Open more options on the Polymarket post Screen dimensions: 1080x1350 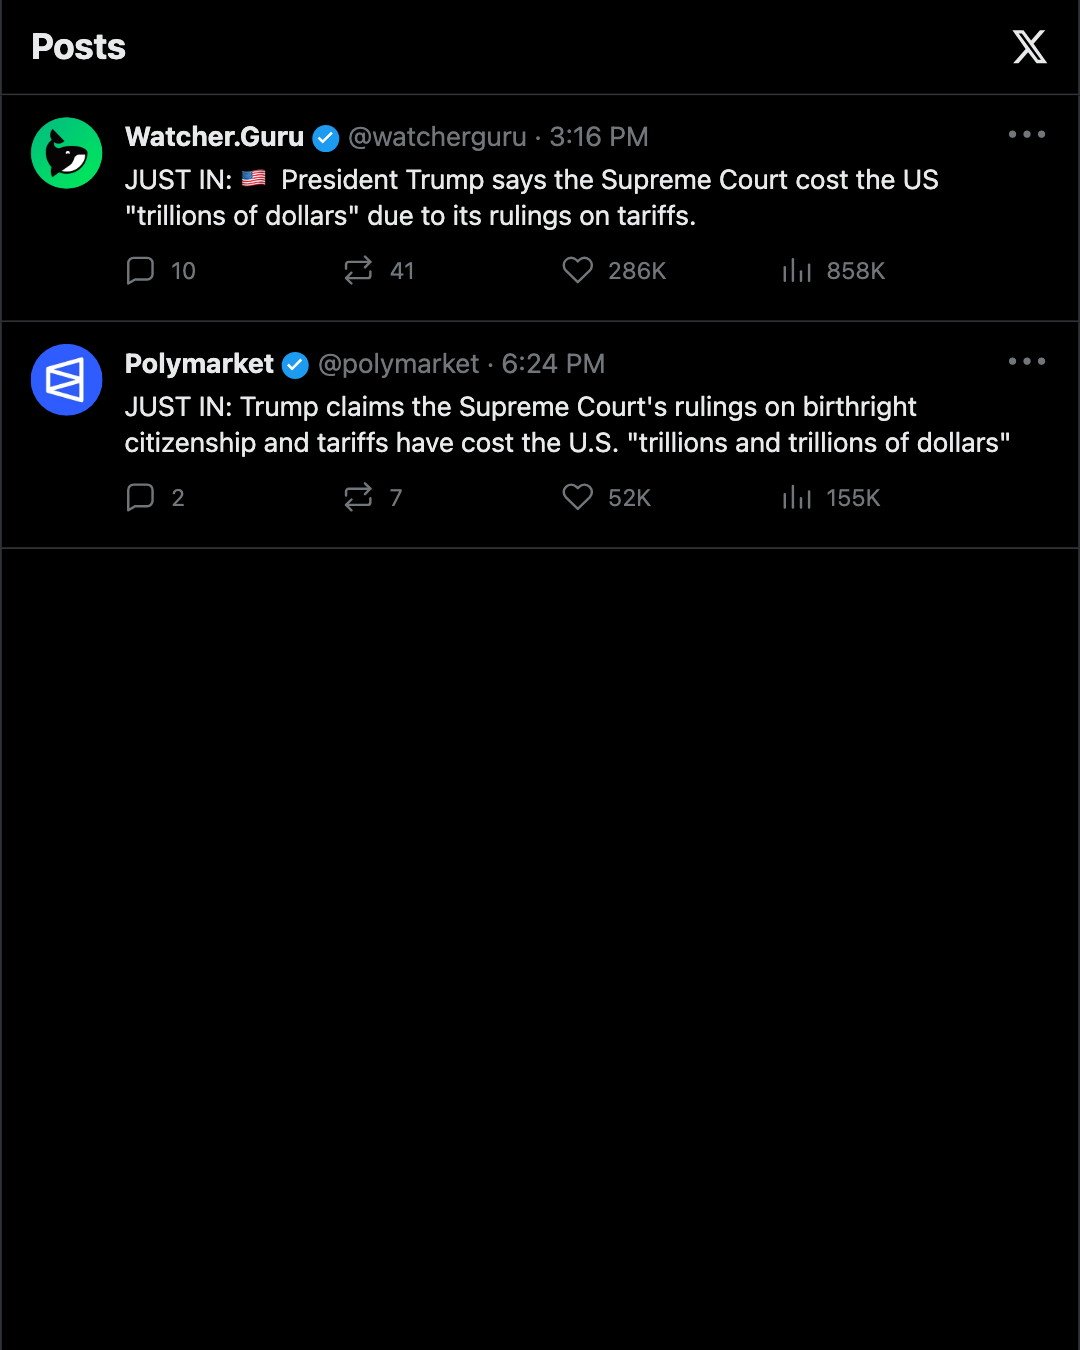point(1027,361)
